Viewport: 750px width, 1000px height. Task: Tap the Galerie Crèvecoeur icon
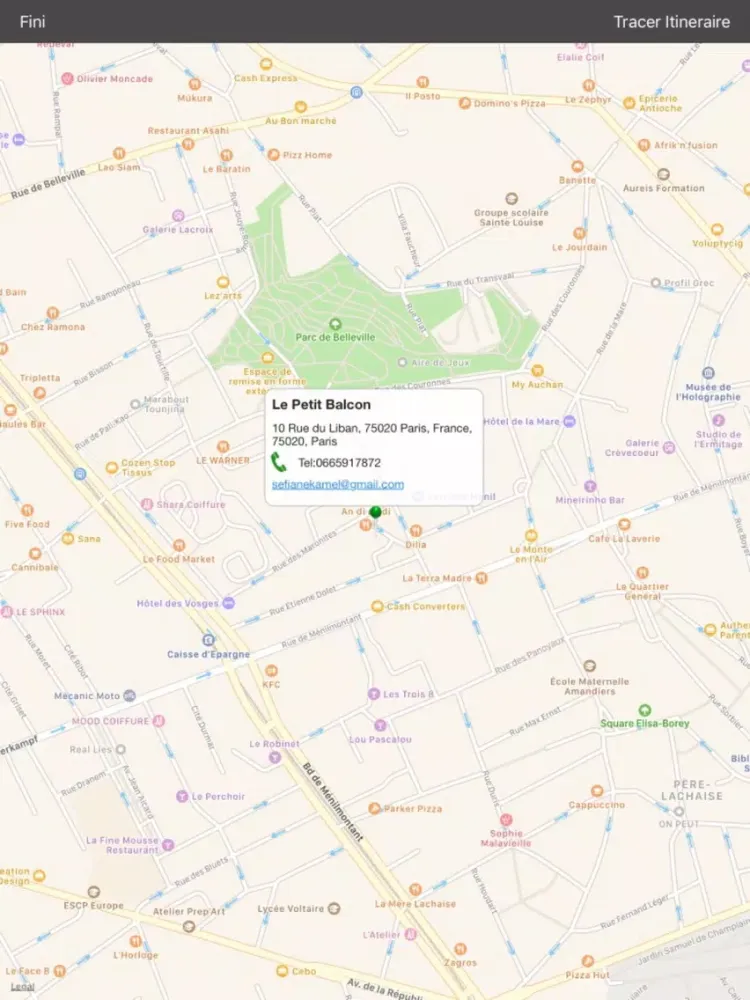point(669,447)
